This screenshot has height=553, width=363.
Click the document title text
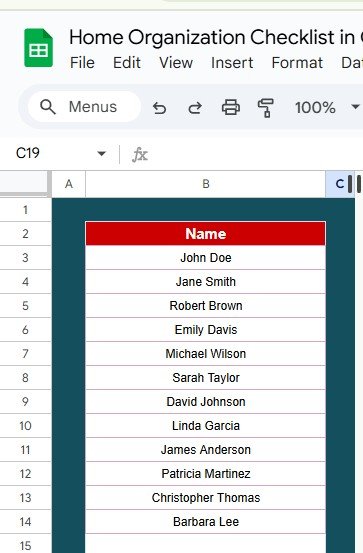pyautogui.click(x=216, y=37)
